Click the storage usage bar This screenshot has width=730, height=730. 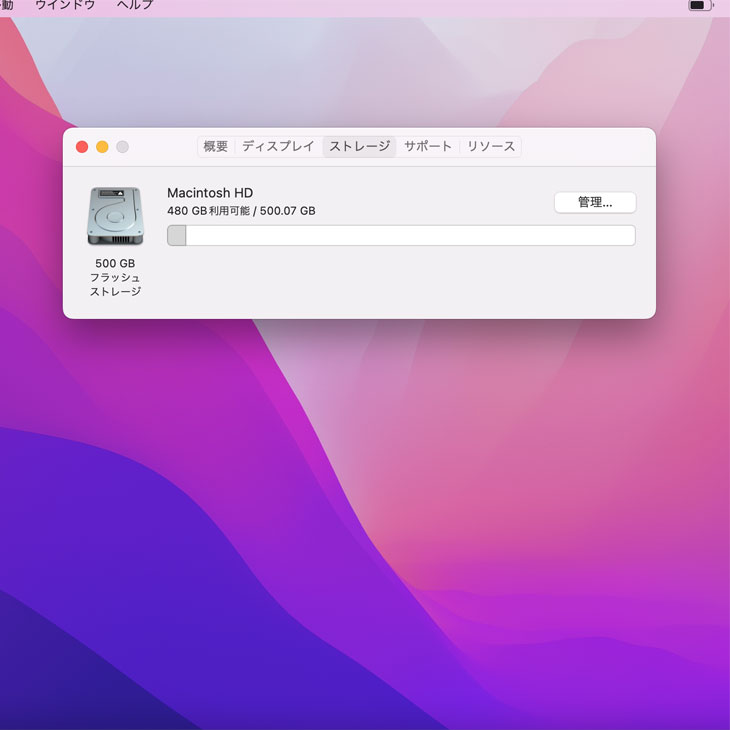(401, 236)
